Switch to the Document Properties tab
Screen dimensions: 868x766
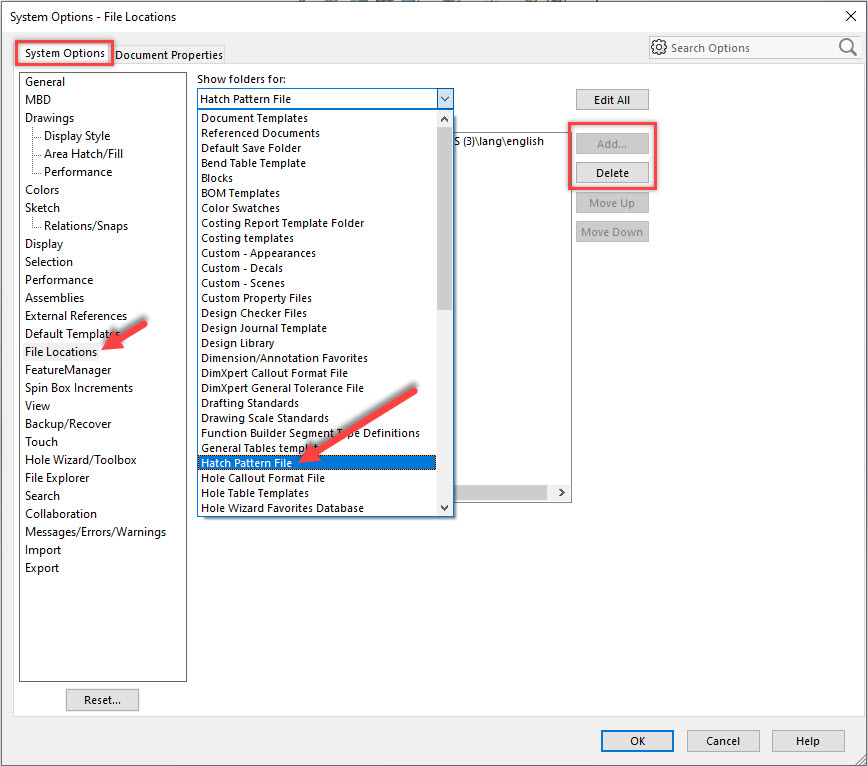click(168, 54)
